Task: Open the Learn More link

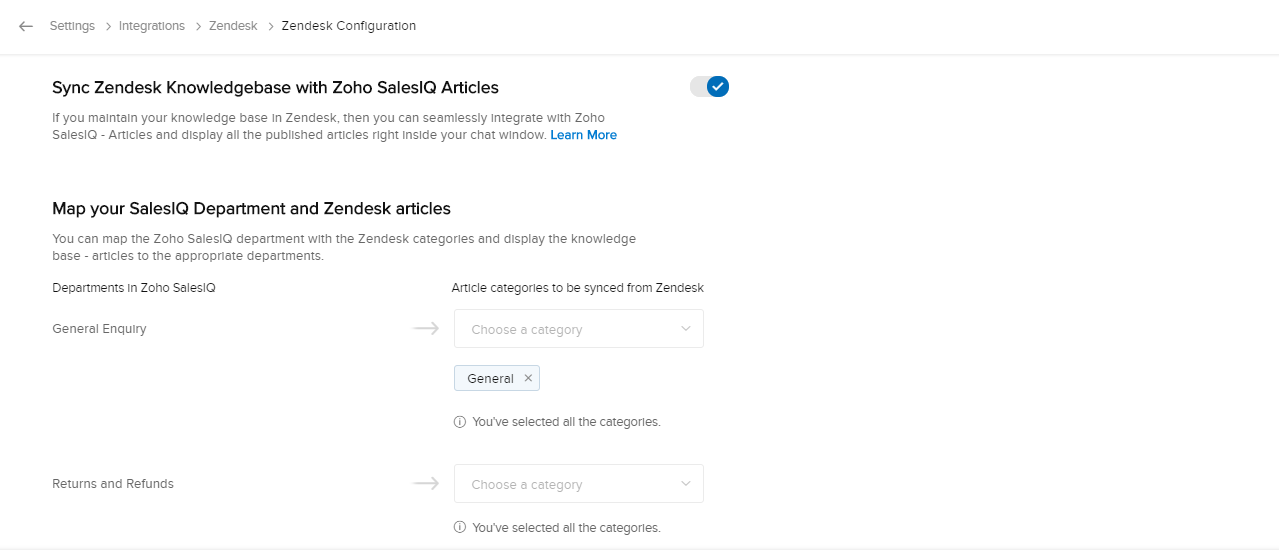Action: pos(583,135)
